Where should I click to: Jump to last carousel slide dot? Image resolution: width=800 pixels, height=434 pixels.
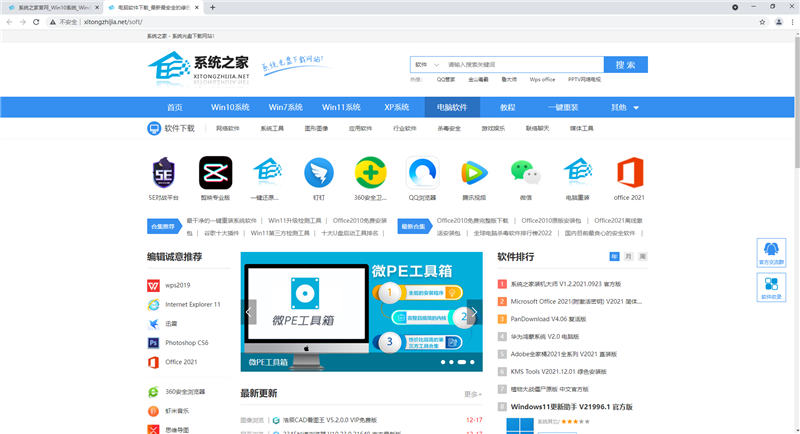(472, 362)
